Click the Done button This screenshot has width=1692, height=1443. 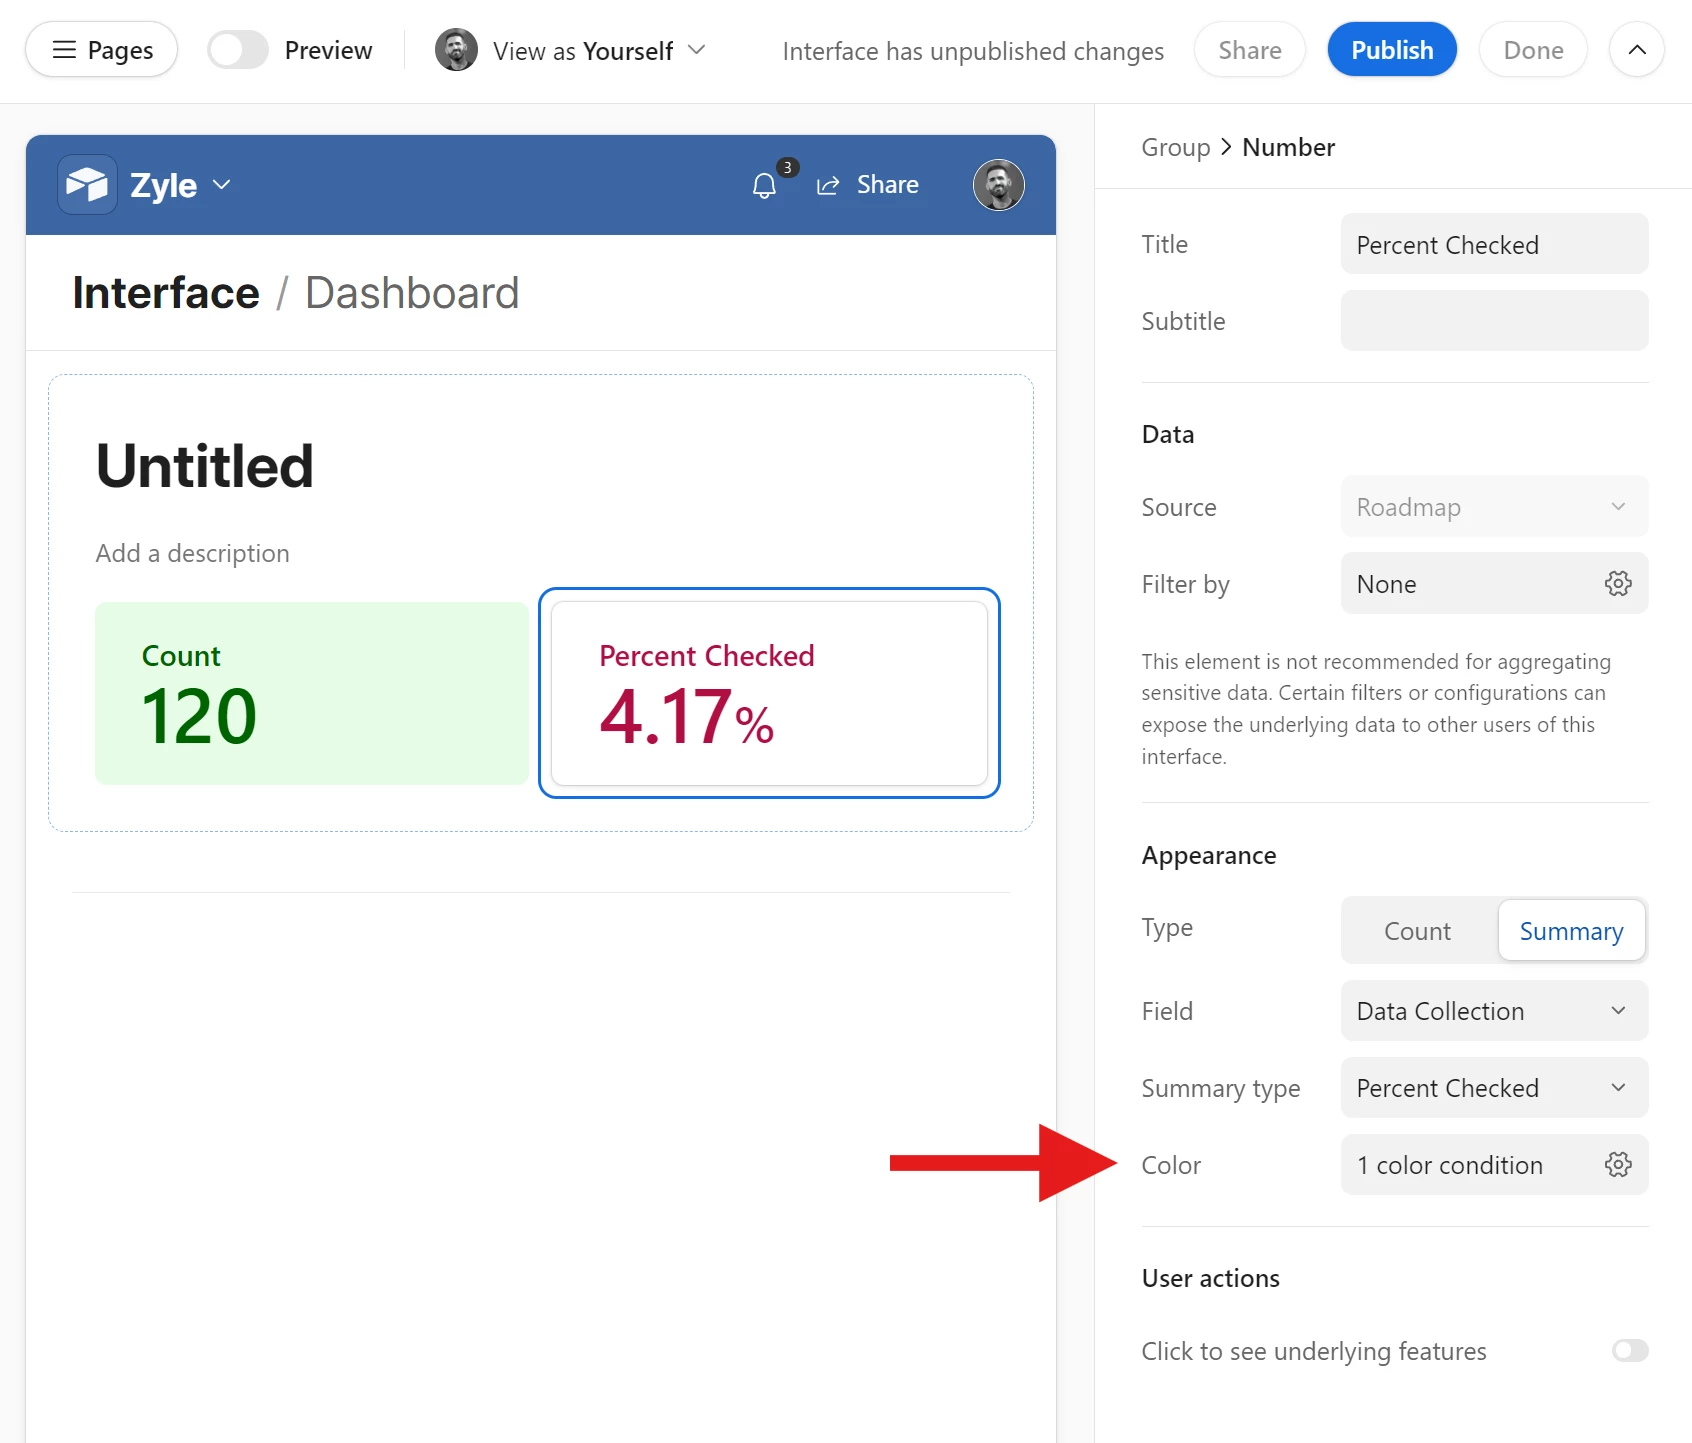(1533, 50)
